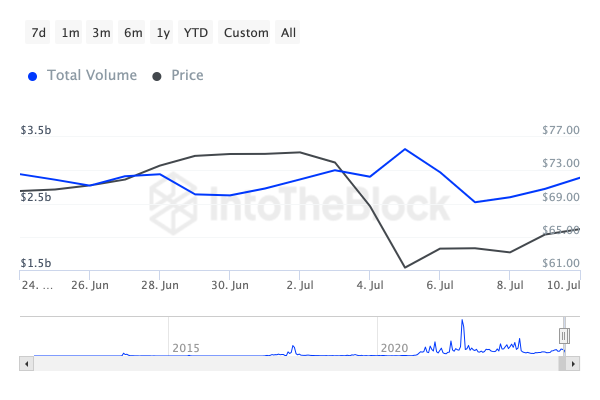600x400 pixels.
Task: Click the navigator left scroll arrow
Action: pyautogui.click(x=25, y=364)
